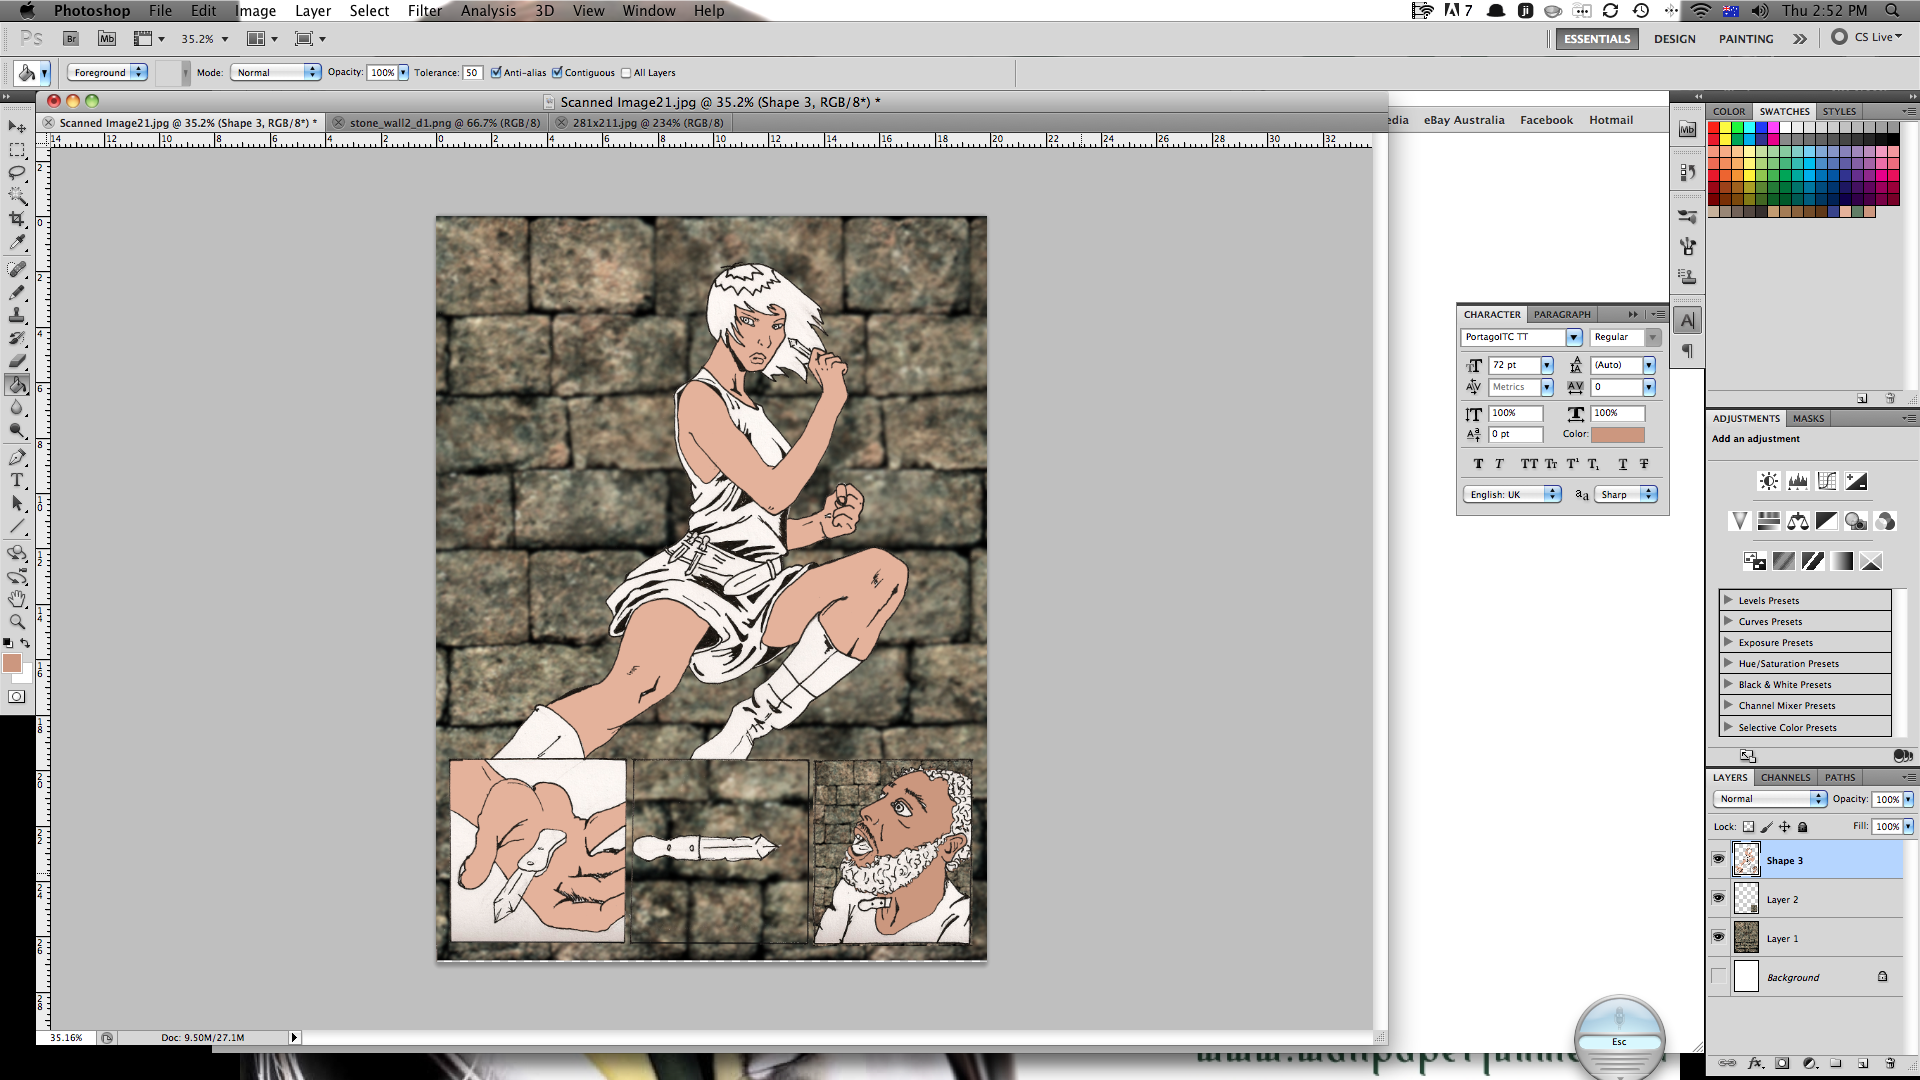Toggle Quick Mask mode

click(x=17, y=697)
